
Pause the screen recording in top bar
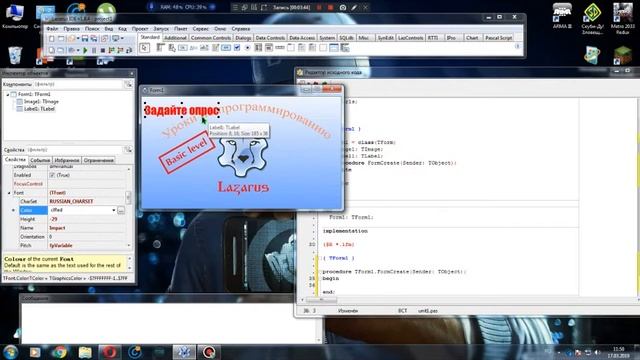(x=320, y=7)
